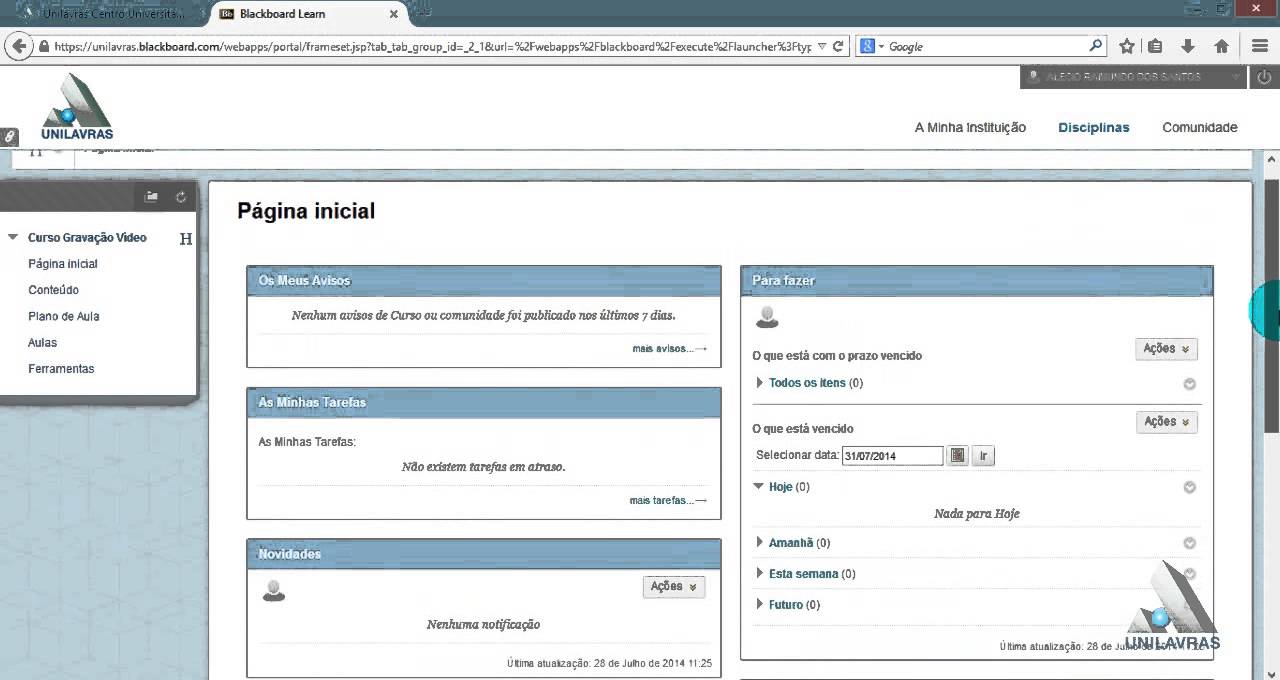Click the Novidades panel header

pos(484,554)
